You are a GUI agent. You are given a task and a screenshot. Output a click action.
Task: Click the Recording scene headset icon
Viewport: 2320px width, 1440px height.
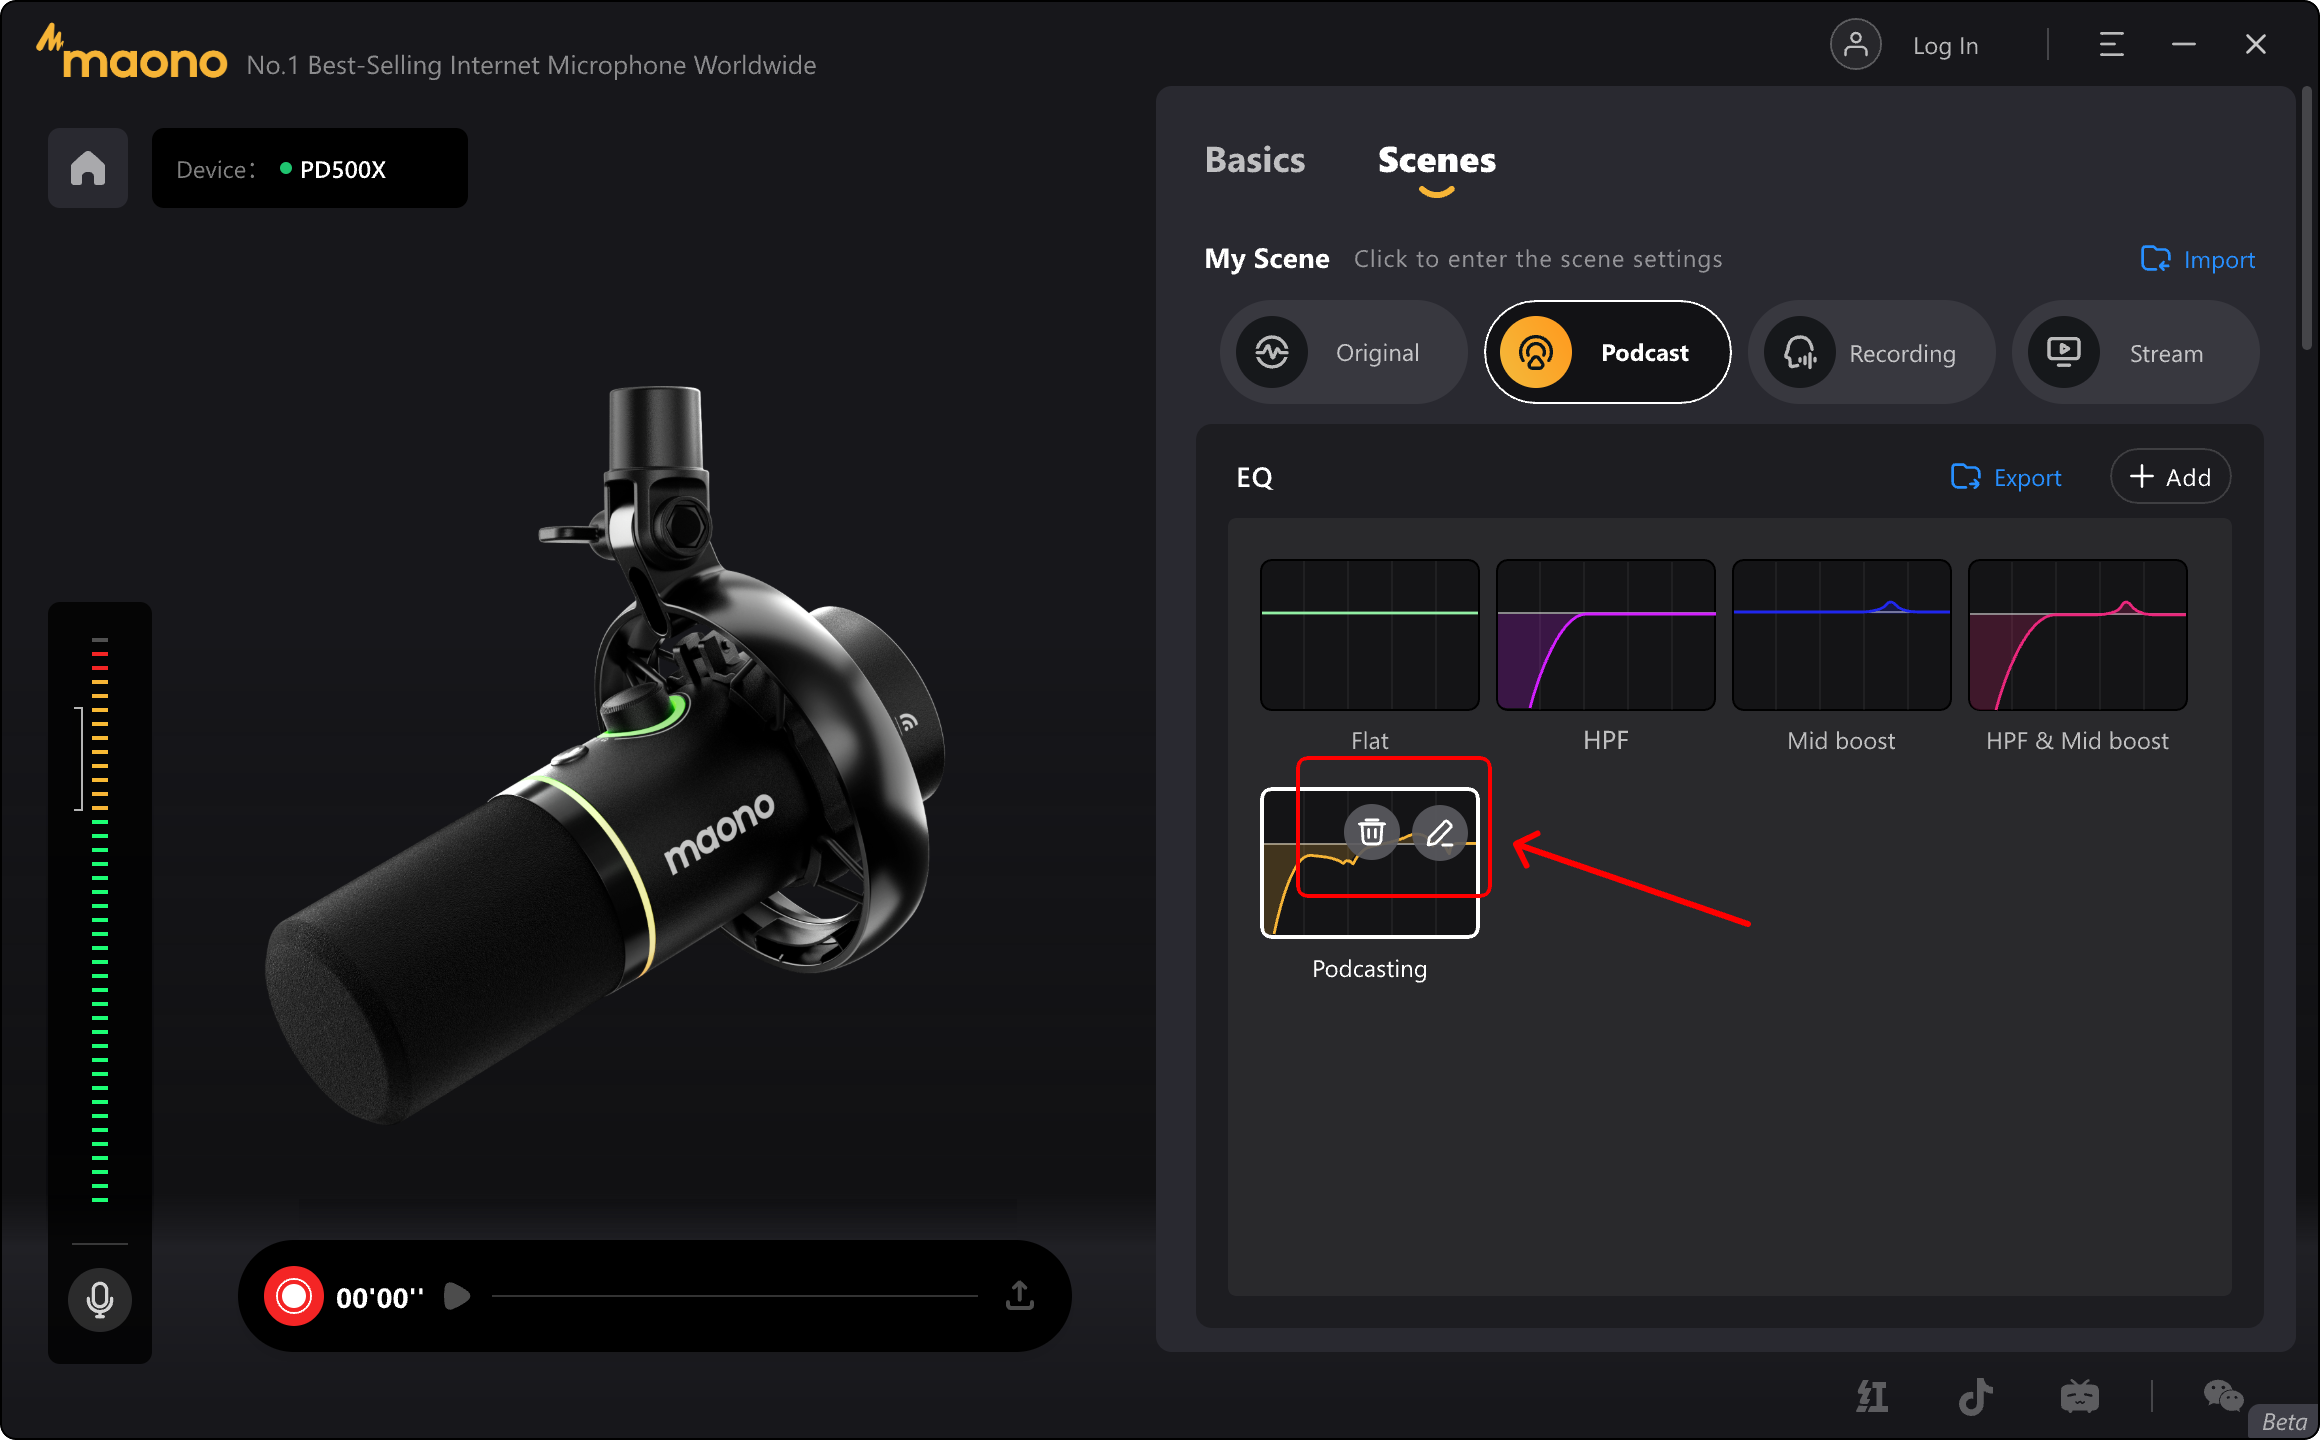click(1799, 352)
